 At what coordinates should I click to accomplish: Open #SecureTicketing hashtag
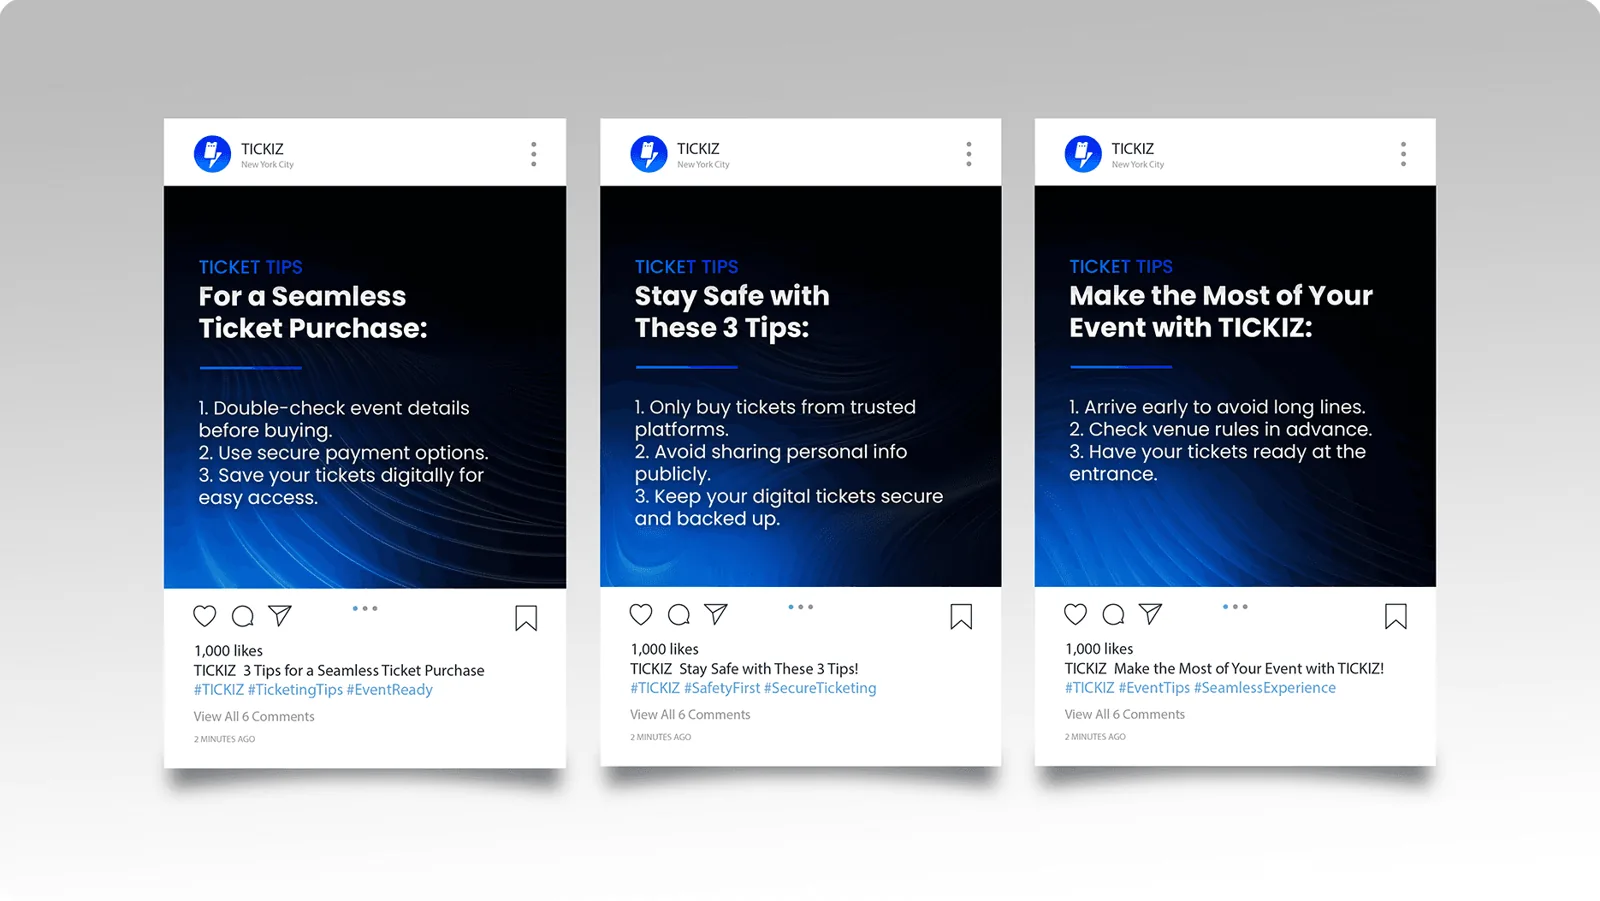[820, 688]
